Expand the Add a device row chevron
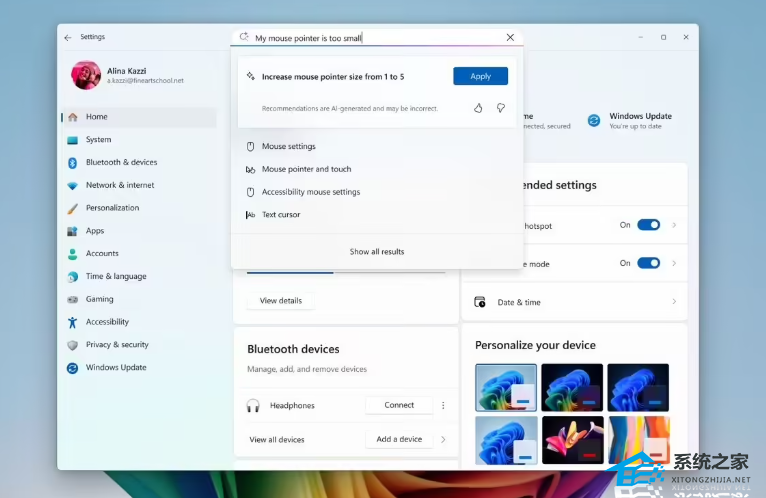This screenshot has height=498, width=766. 443,439
